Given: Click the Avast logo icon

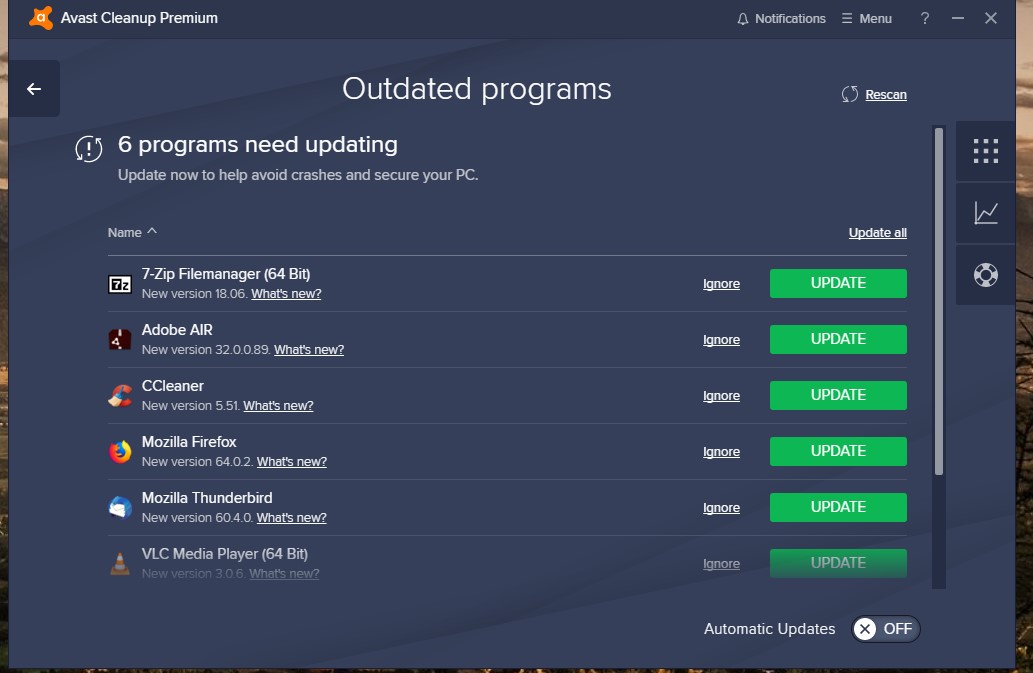Looking at the screenshot, I should click(x=41, y=18).
